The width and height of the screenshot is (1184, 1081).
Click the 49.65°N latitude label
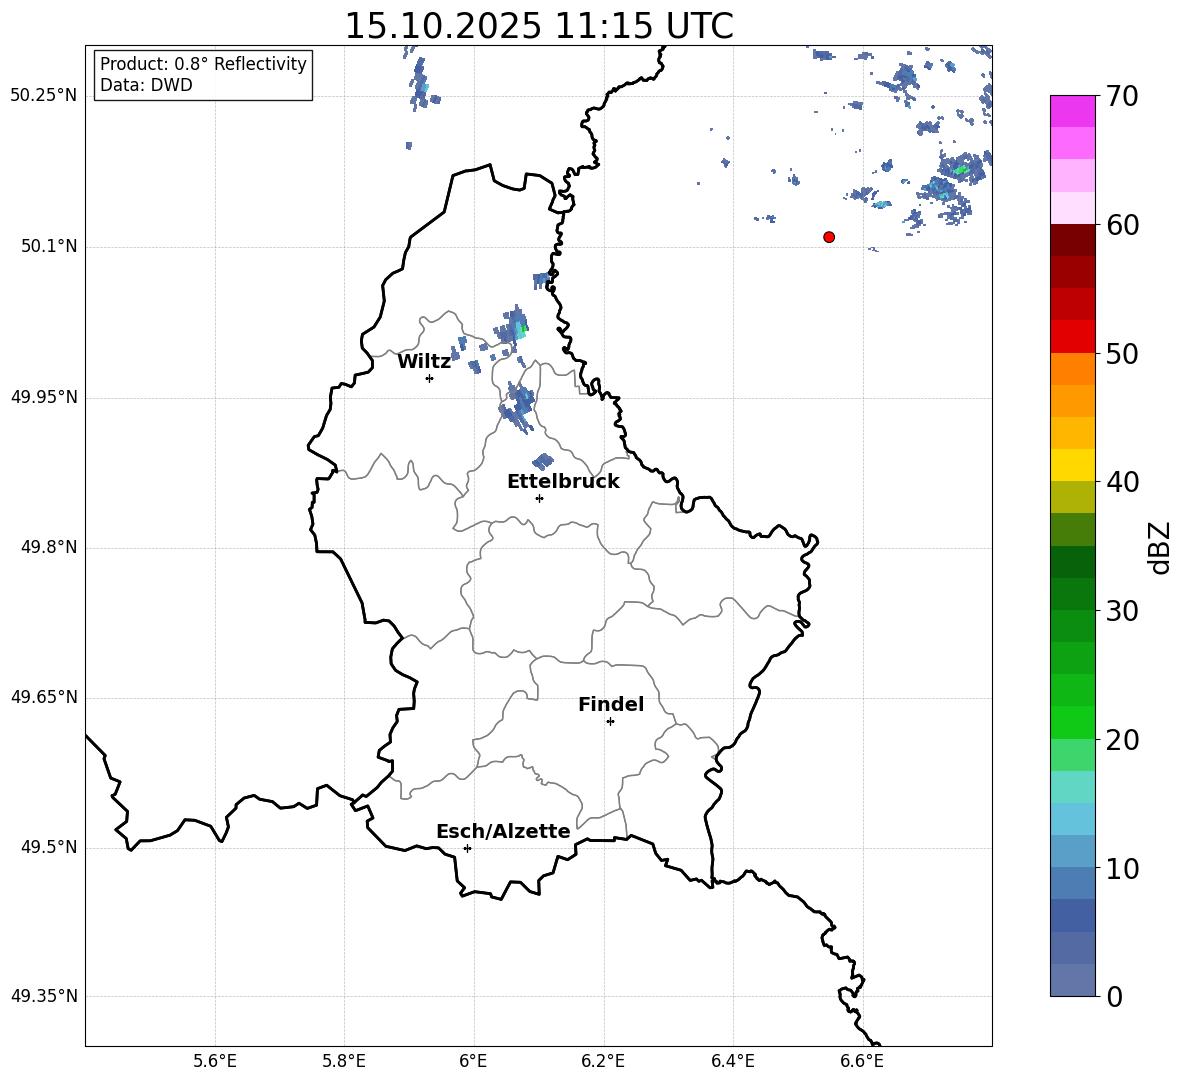point(44,697)
